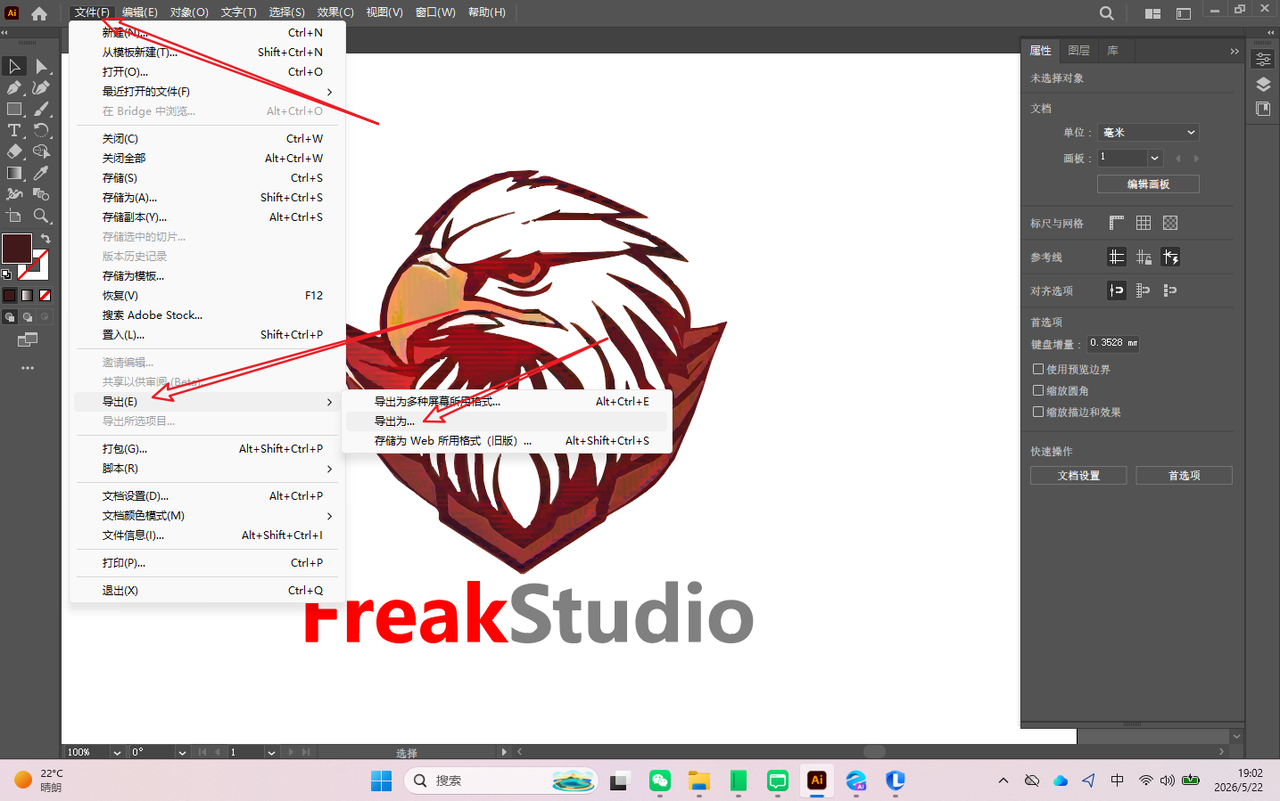Viewport: 1280px width, 801px height.
Task: Expand 最近打开的文件 submenu
Action: point(208,92)
